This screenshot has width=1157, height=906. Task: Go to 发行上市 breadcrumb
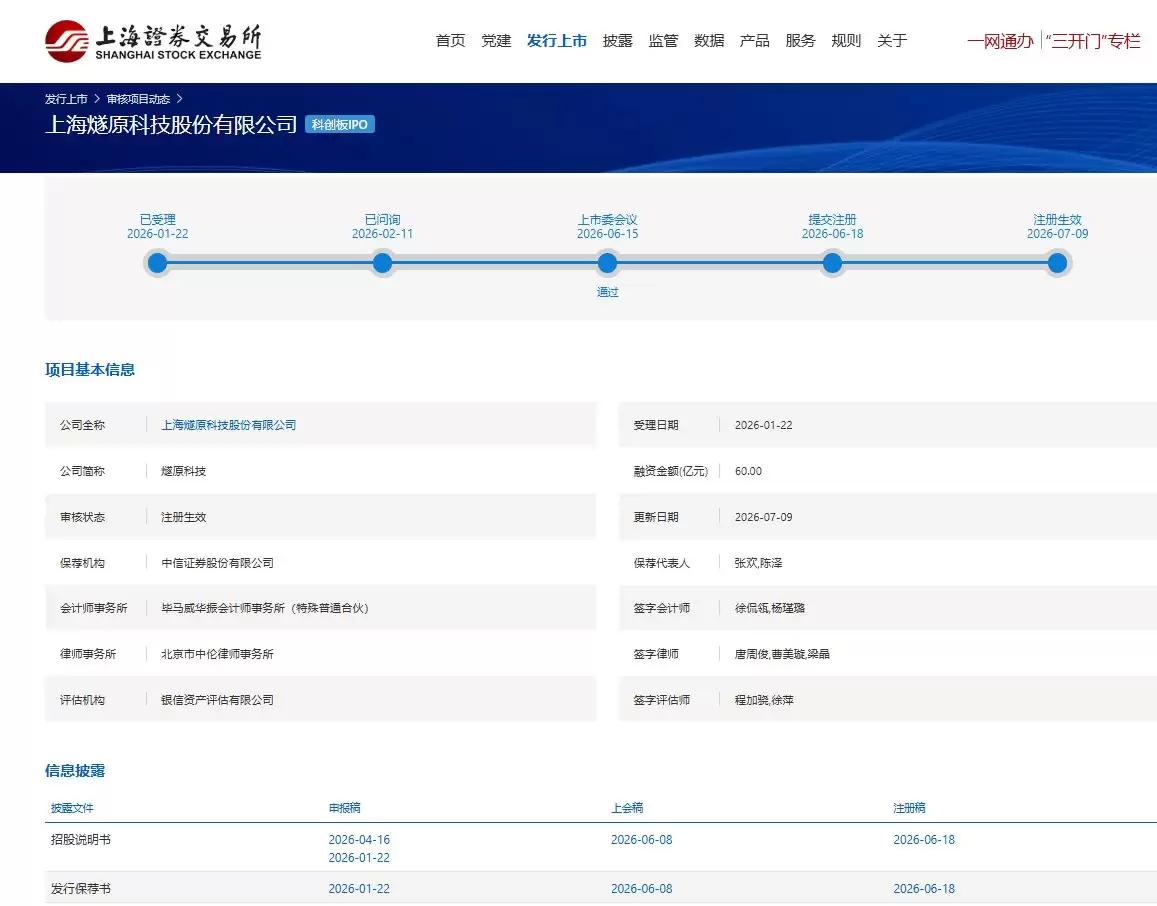[66, 99]
